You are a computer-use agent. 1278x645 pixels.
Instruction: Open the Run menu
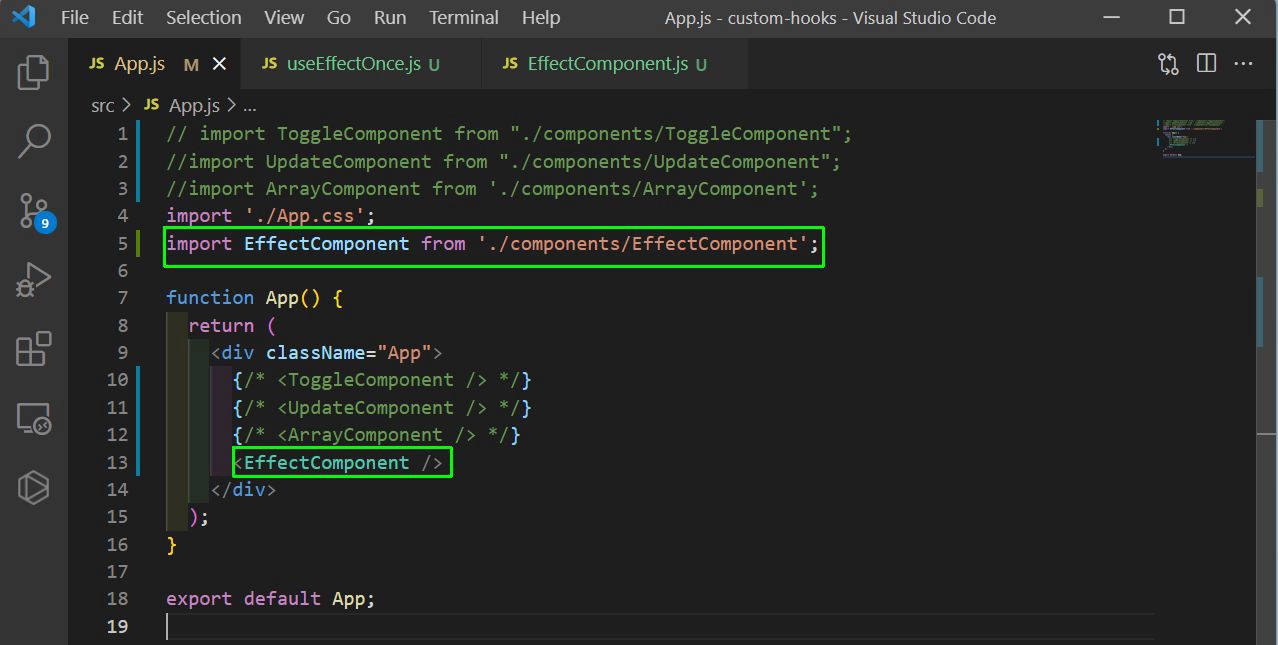390,18
